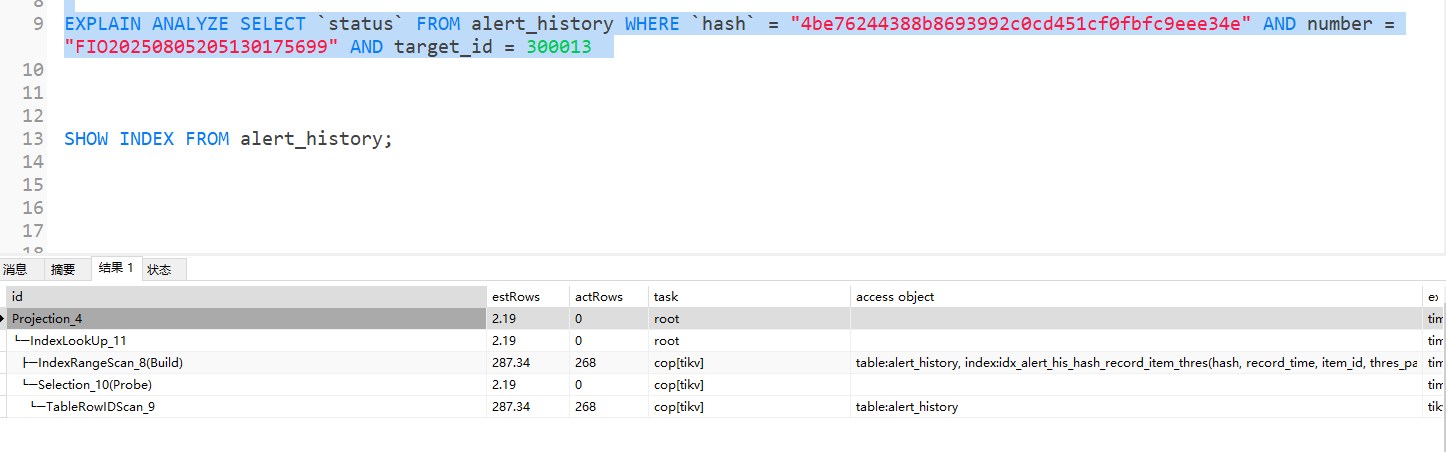
Task: Click the access object column header
Action: (1135, 297)
